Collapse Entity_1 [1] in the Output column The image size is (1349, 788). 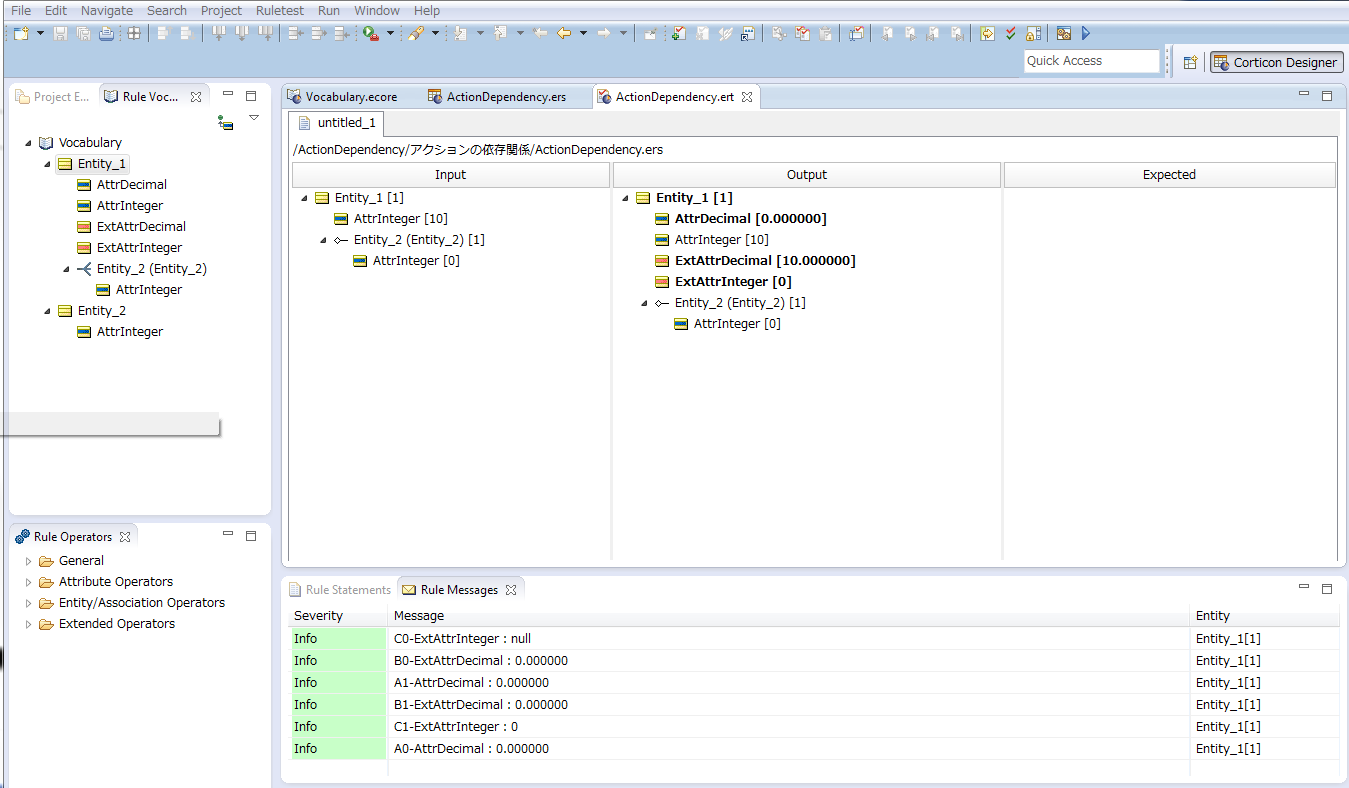point(626,198)
